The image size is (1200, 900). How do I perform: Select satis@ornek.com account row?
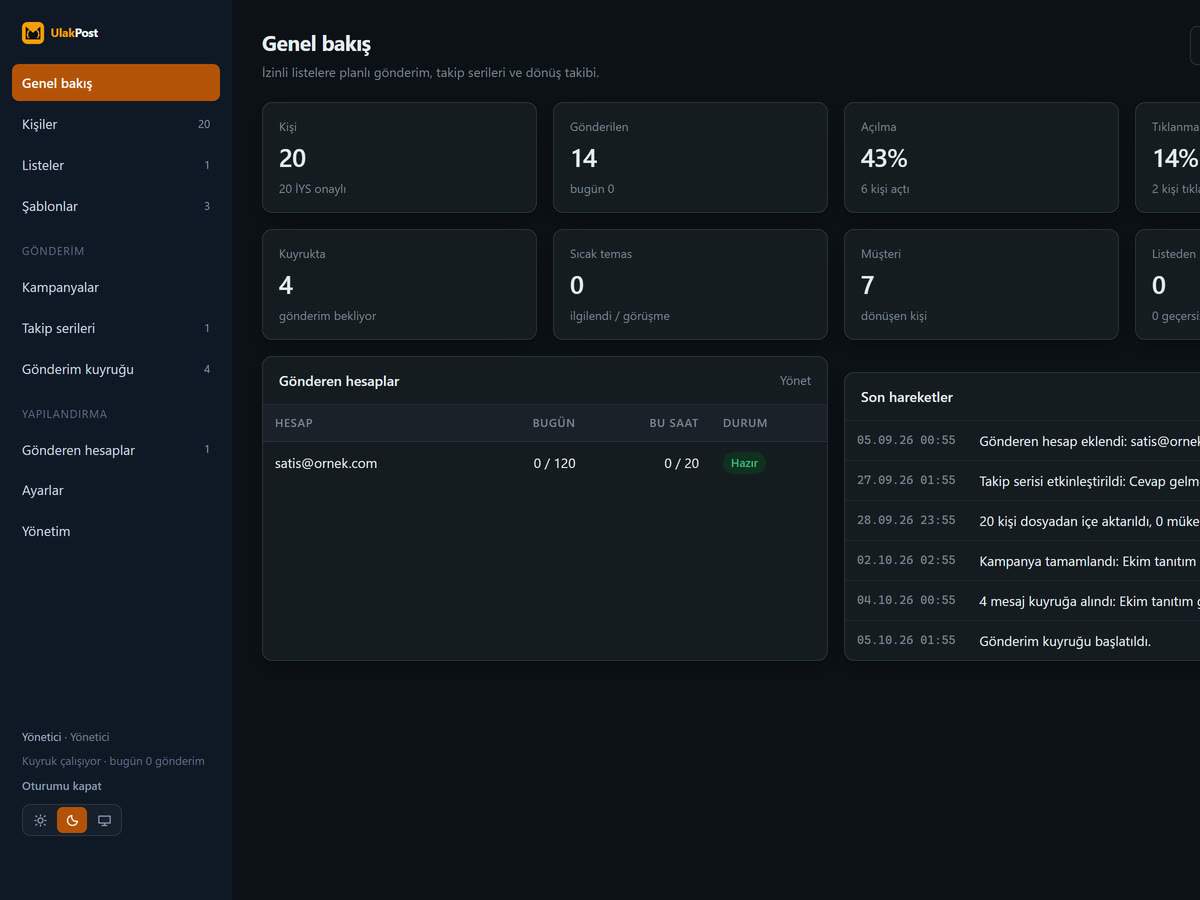point(545,463)
